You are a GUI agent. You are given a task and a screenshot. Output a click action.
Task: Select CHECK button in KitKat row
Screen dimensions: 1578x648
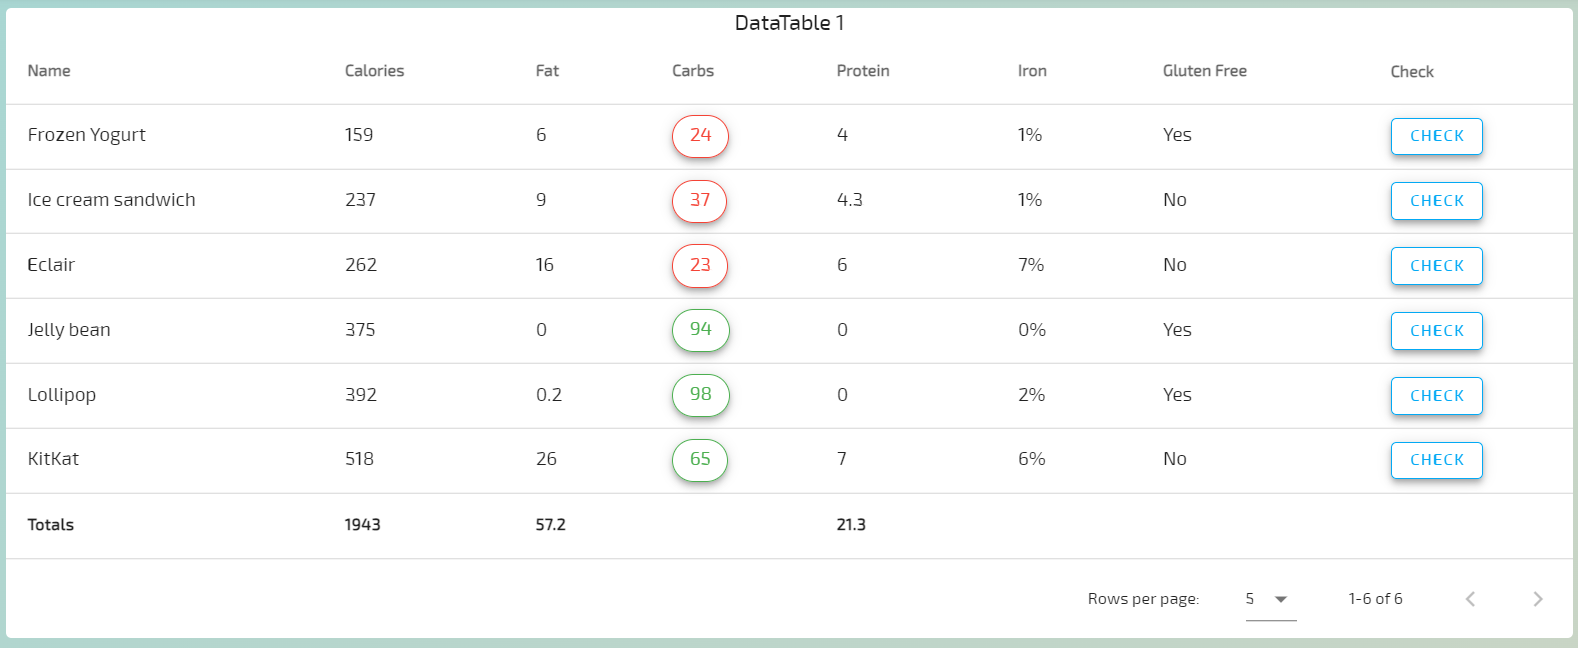tap(1436, 460)
